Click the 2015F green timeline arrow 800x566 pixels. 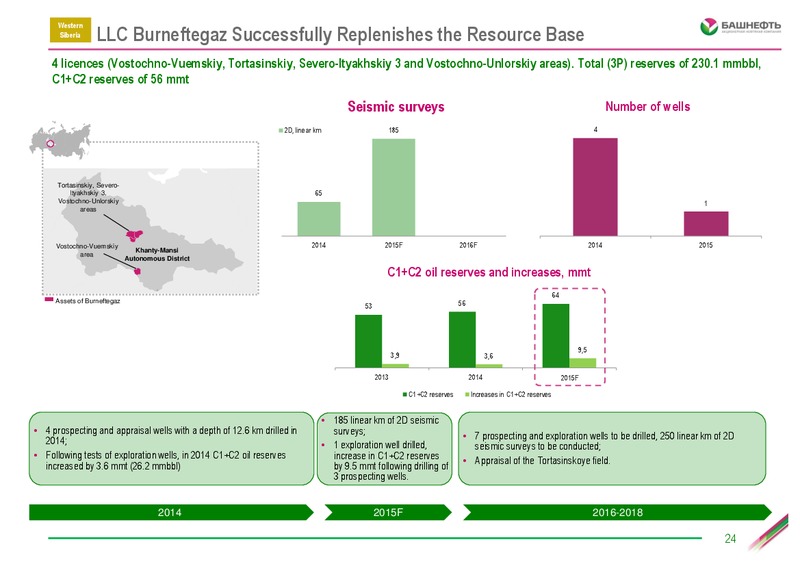[x=388, y=512]
